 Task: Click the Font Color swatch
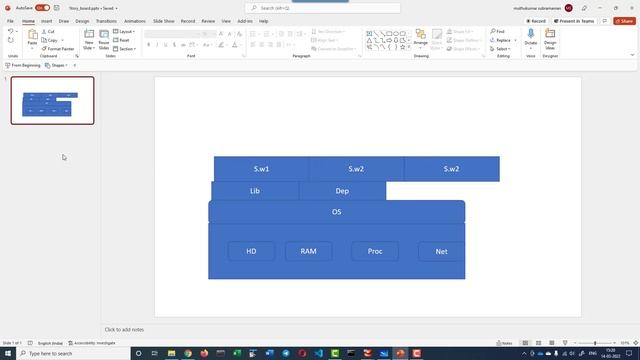coord(235,45)
